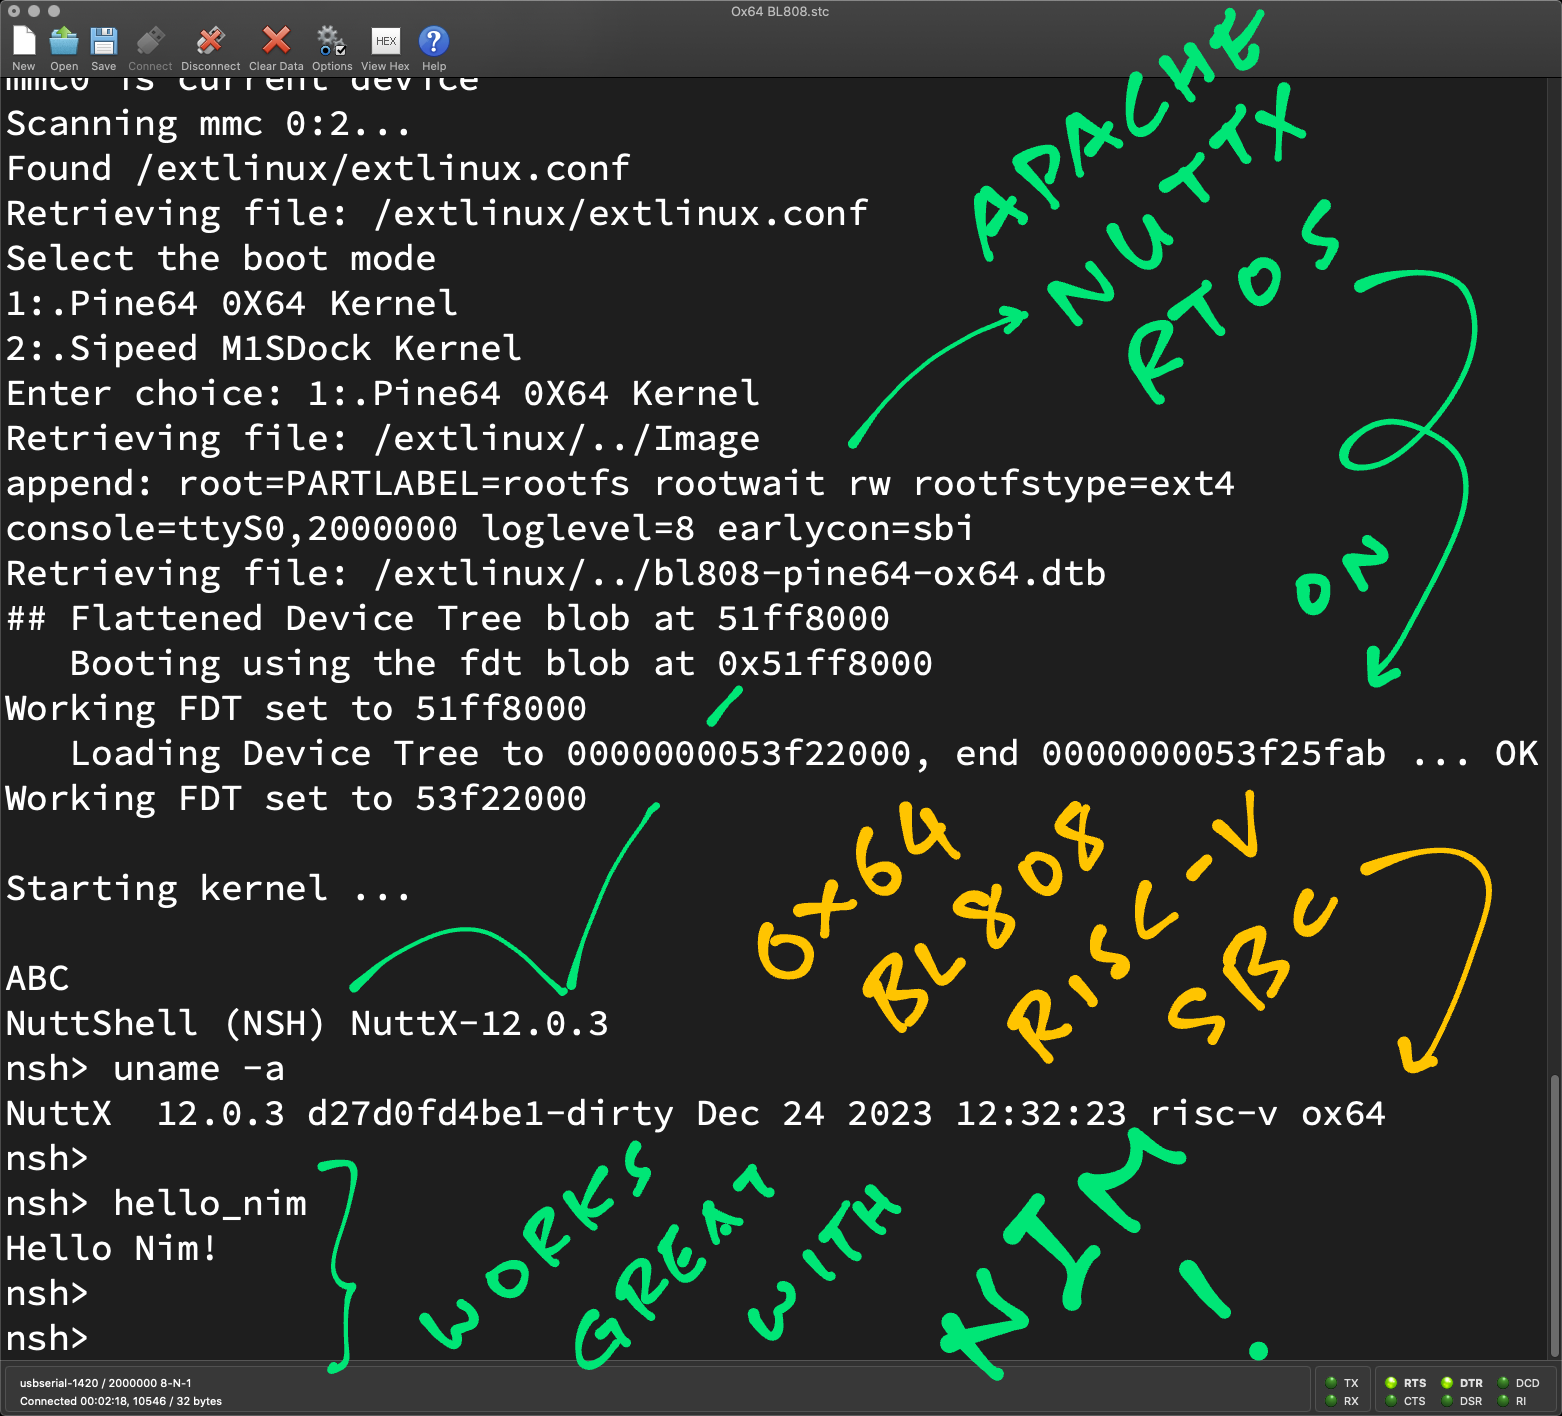The width and height of the screenshot is (1562, 1416).
Task: Click the usbserial-1420 connection status text
Action: click(x=105, y=1383)
